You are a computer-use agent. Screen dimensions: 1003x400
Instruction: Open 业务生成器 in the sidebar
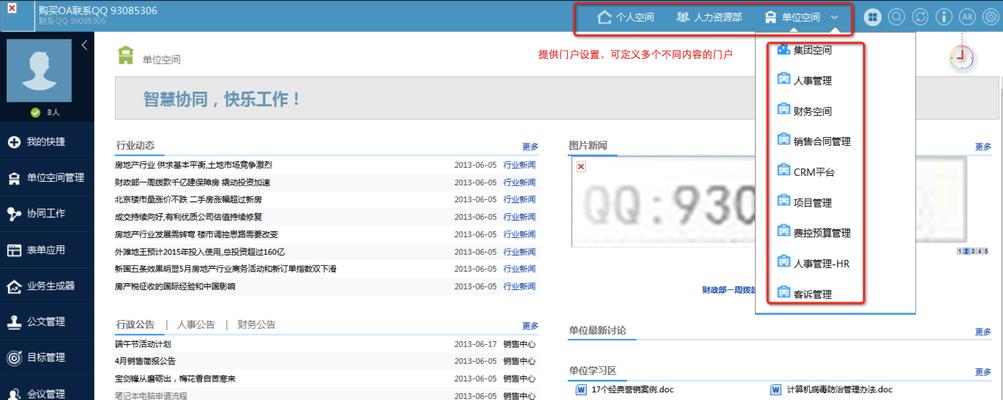click(x=47, y=286)
